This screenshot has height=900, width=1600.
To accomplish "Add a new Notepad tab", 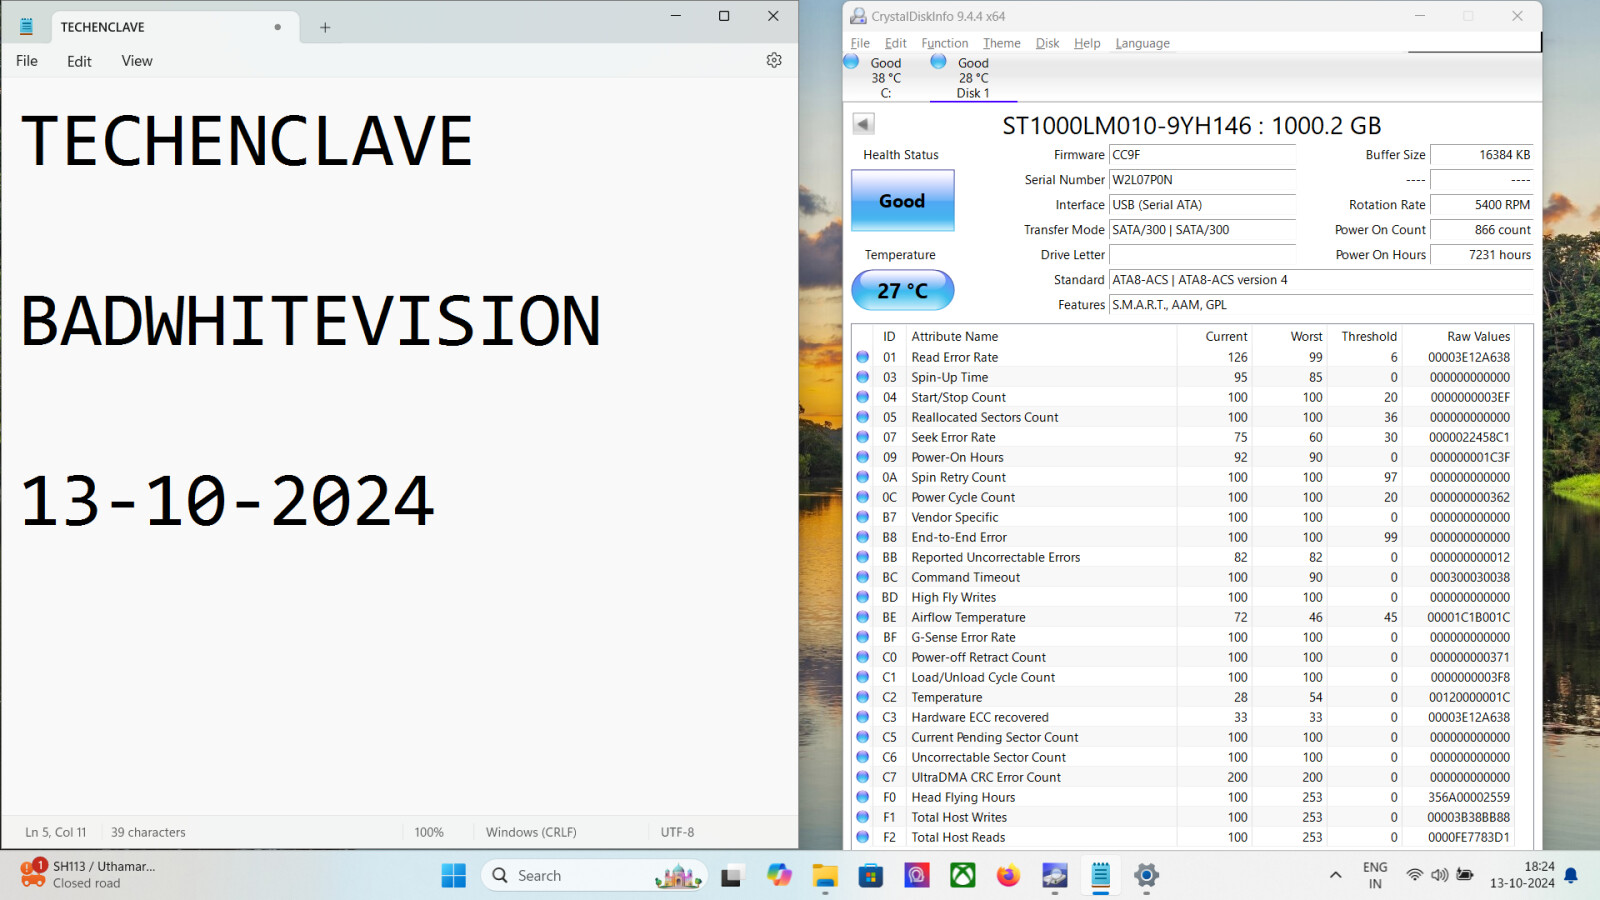I will 325,28.
